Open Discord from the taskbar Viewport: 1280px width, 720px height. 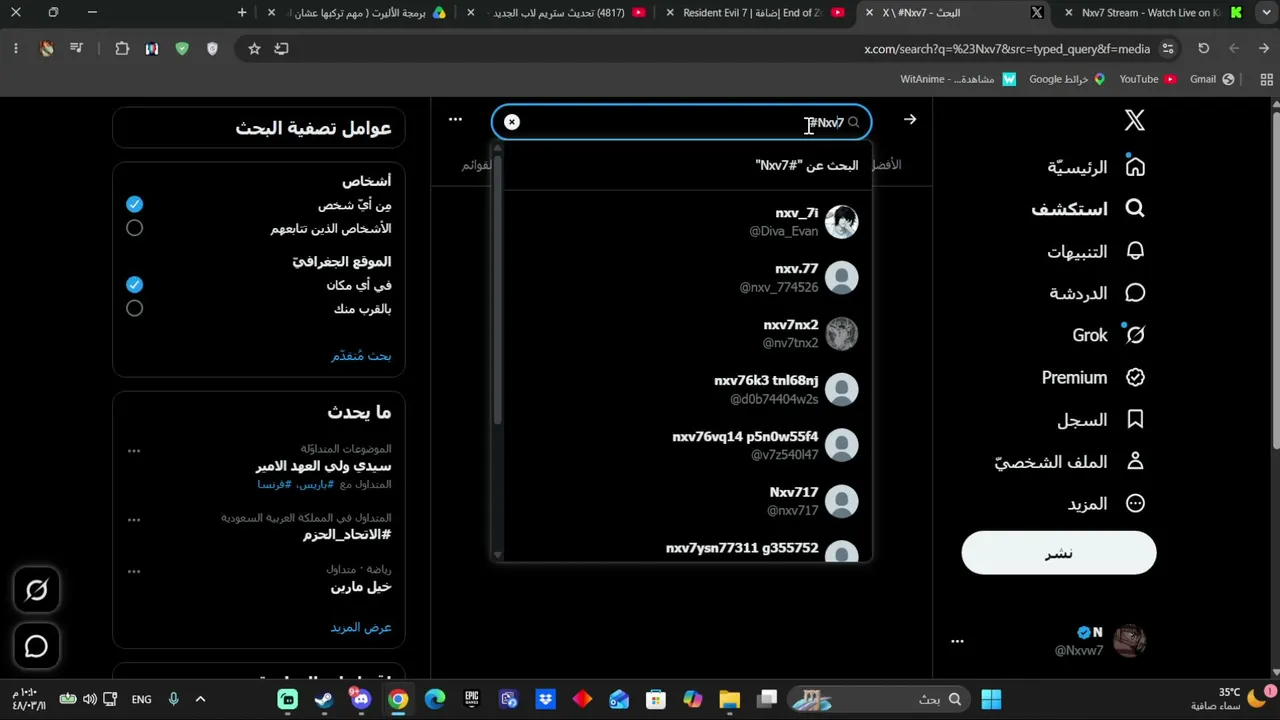pos(361,699)
